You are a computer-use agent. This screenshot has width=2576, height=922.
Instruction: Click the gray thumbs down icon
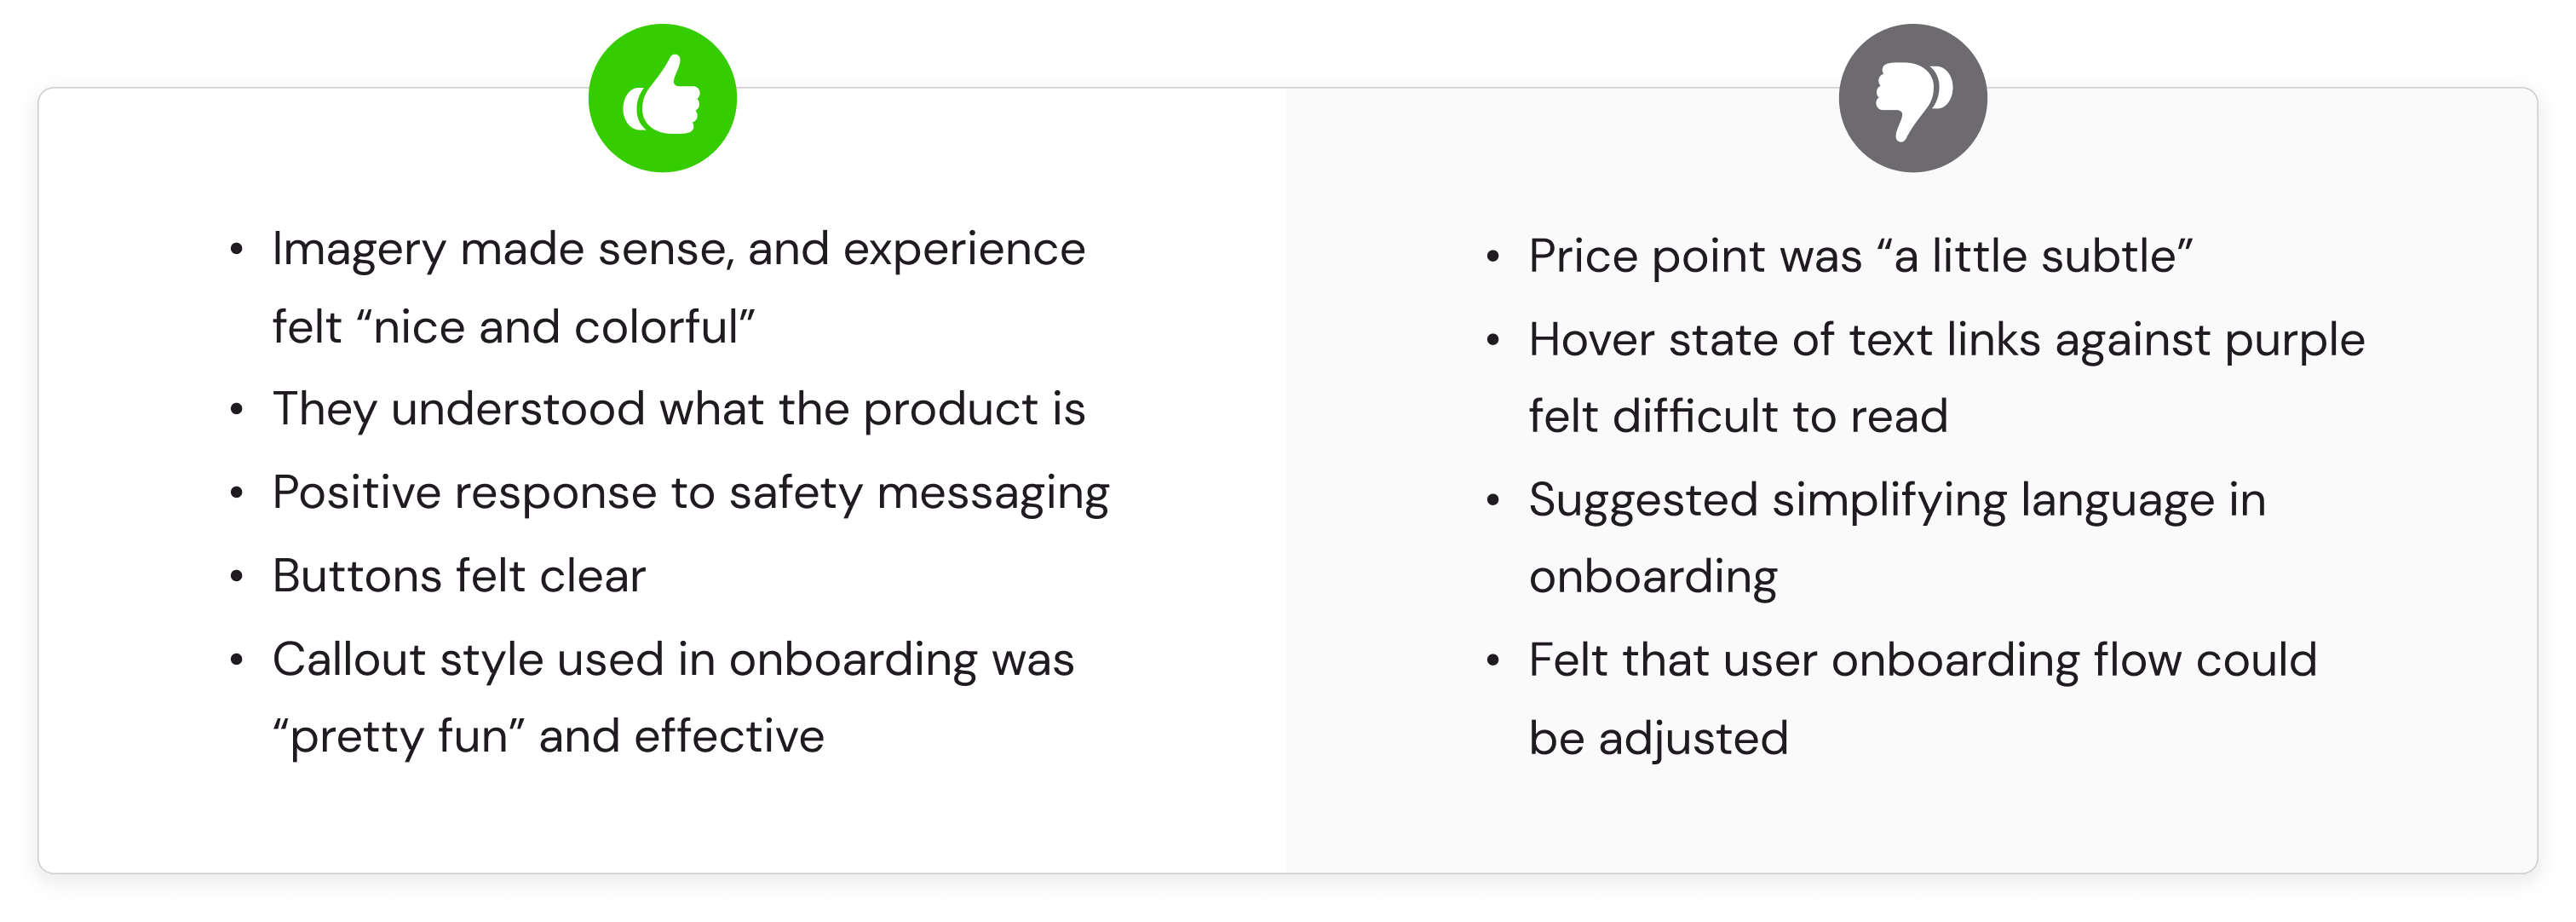1912,98
